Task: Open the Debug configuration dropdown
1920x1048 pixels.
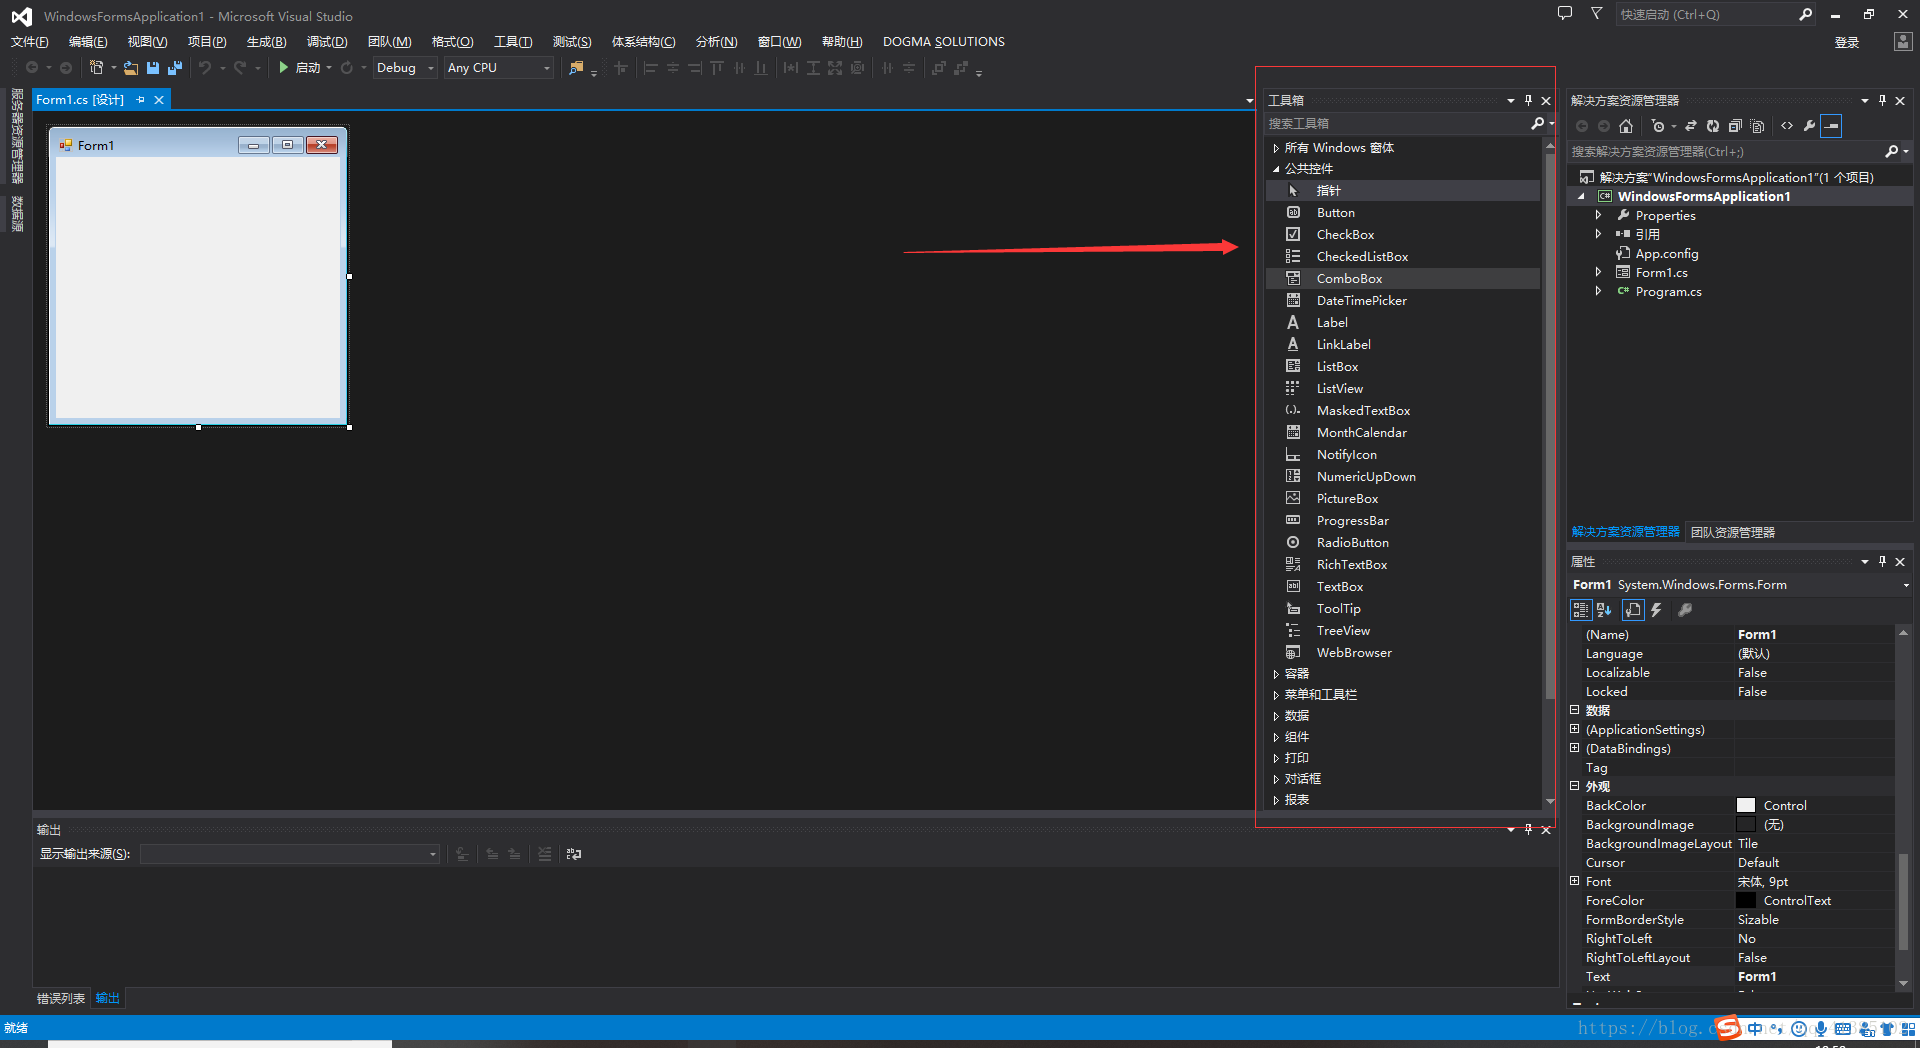Action: (x=431, y=68)
